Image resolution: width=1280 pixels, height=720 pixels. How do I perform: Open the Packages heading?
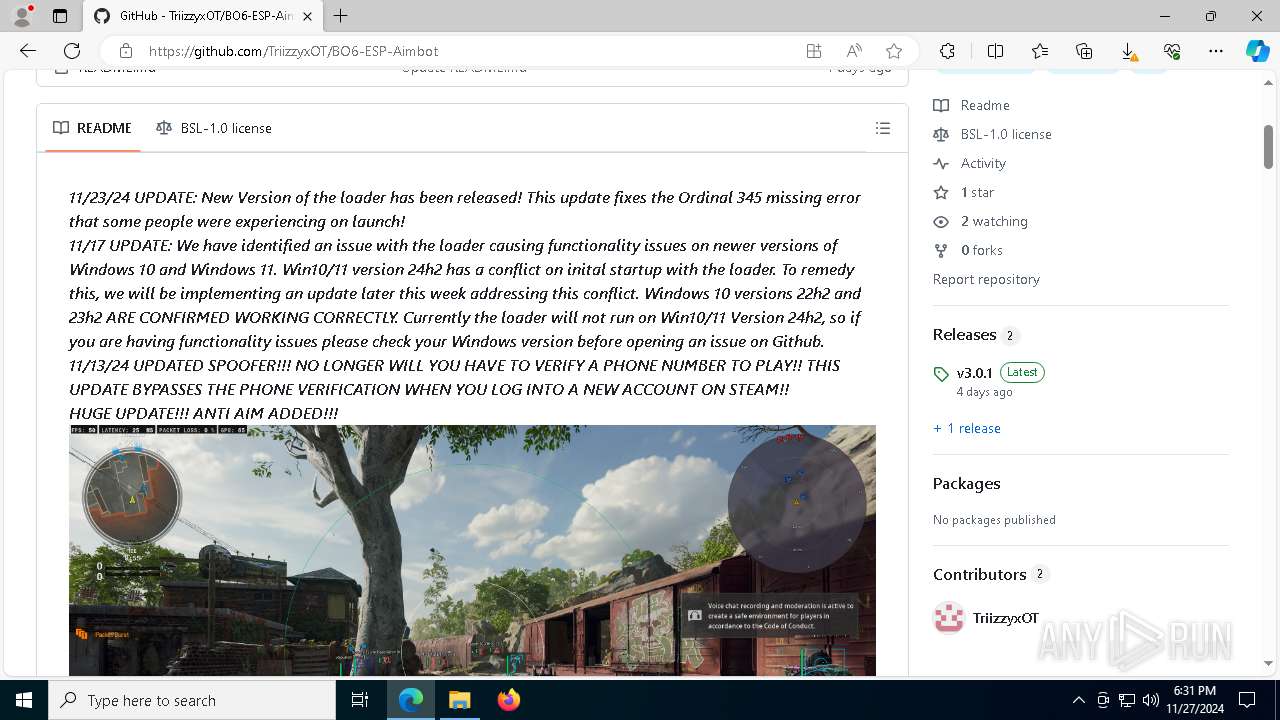click(967, 483)
